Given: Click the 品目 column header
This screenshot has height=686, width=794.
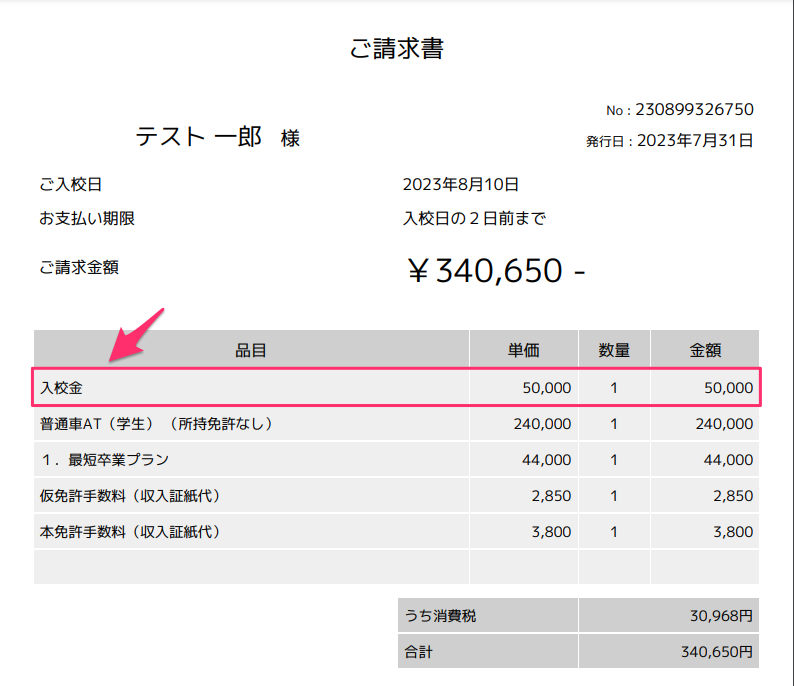Looking at the screenshot, I should (251, 350).
